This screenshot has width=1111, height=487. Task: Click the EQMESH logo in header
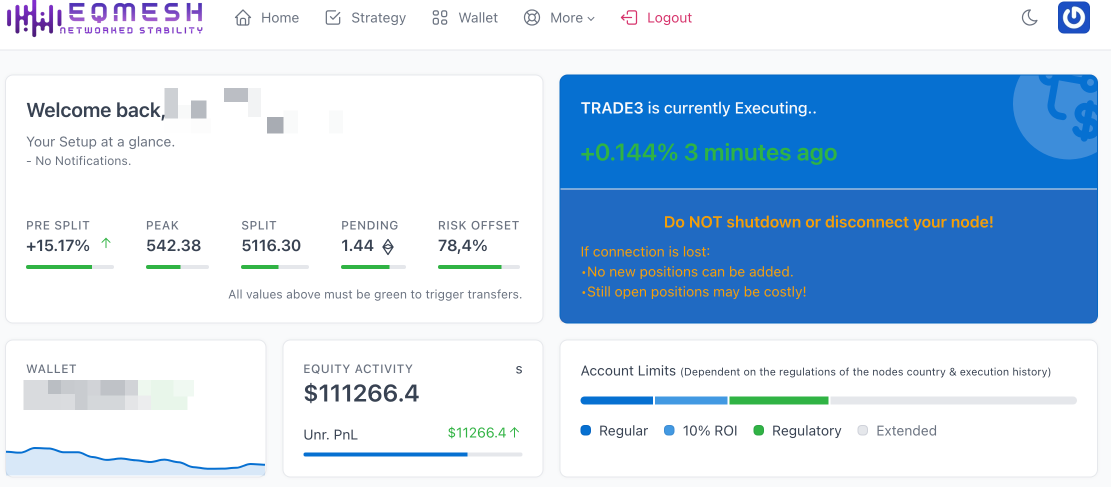click(104, 18)
